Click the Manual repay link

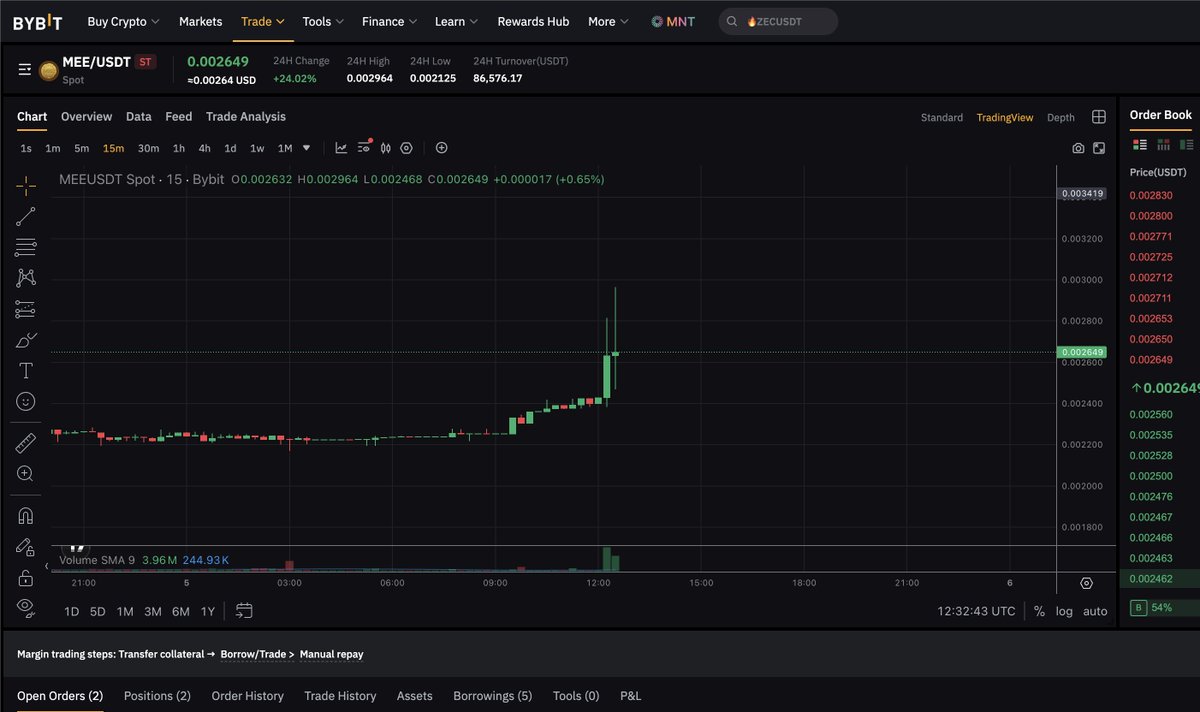pyautogui.click(x=331, y=654)
